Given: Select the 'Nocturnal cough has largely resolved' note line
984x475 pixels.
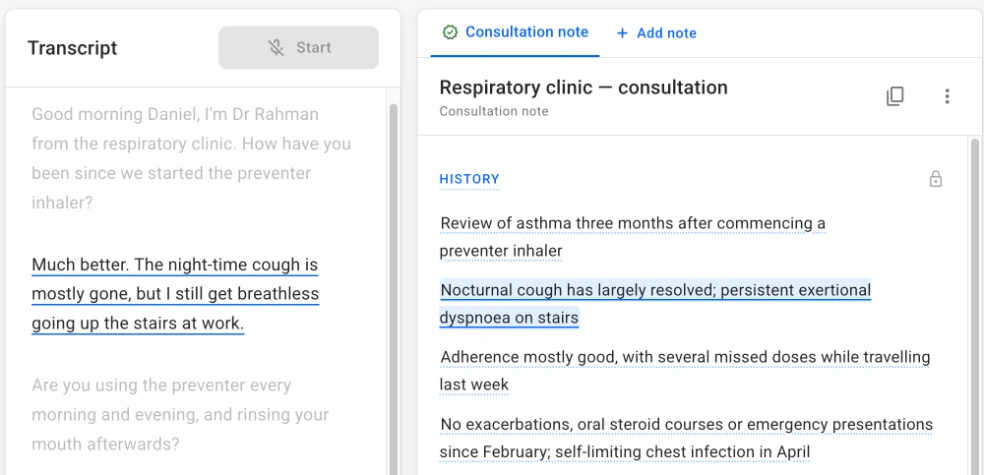Looking at the screenshot, I should pyautogui.click(x=655, y=304).
